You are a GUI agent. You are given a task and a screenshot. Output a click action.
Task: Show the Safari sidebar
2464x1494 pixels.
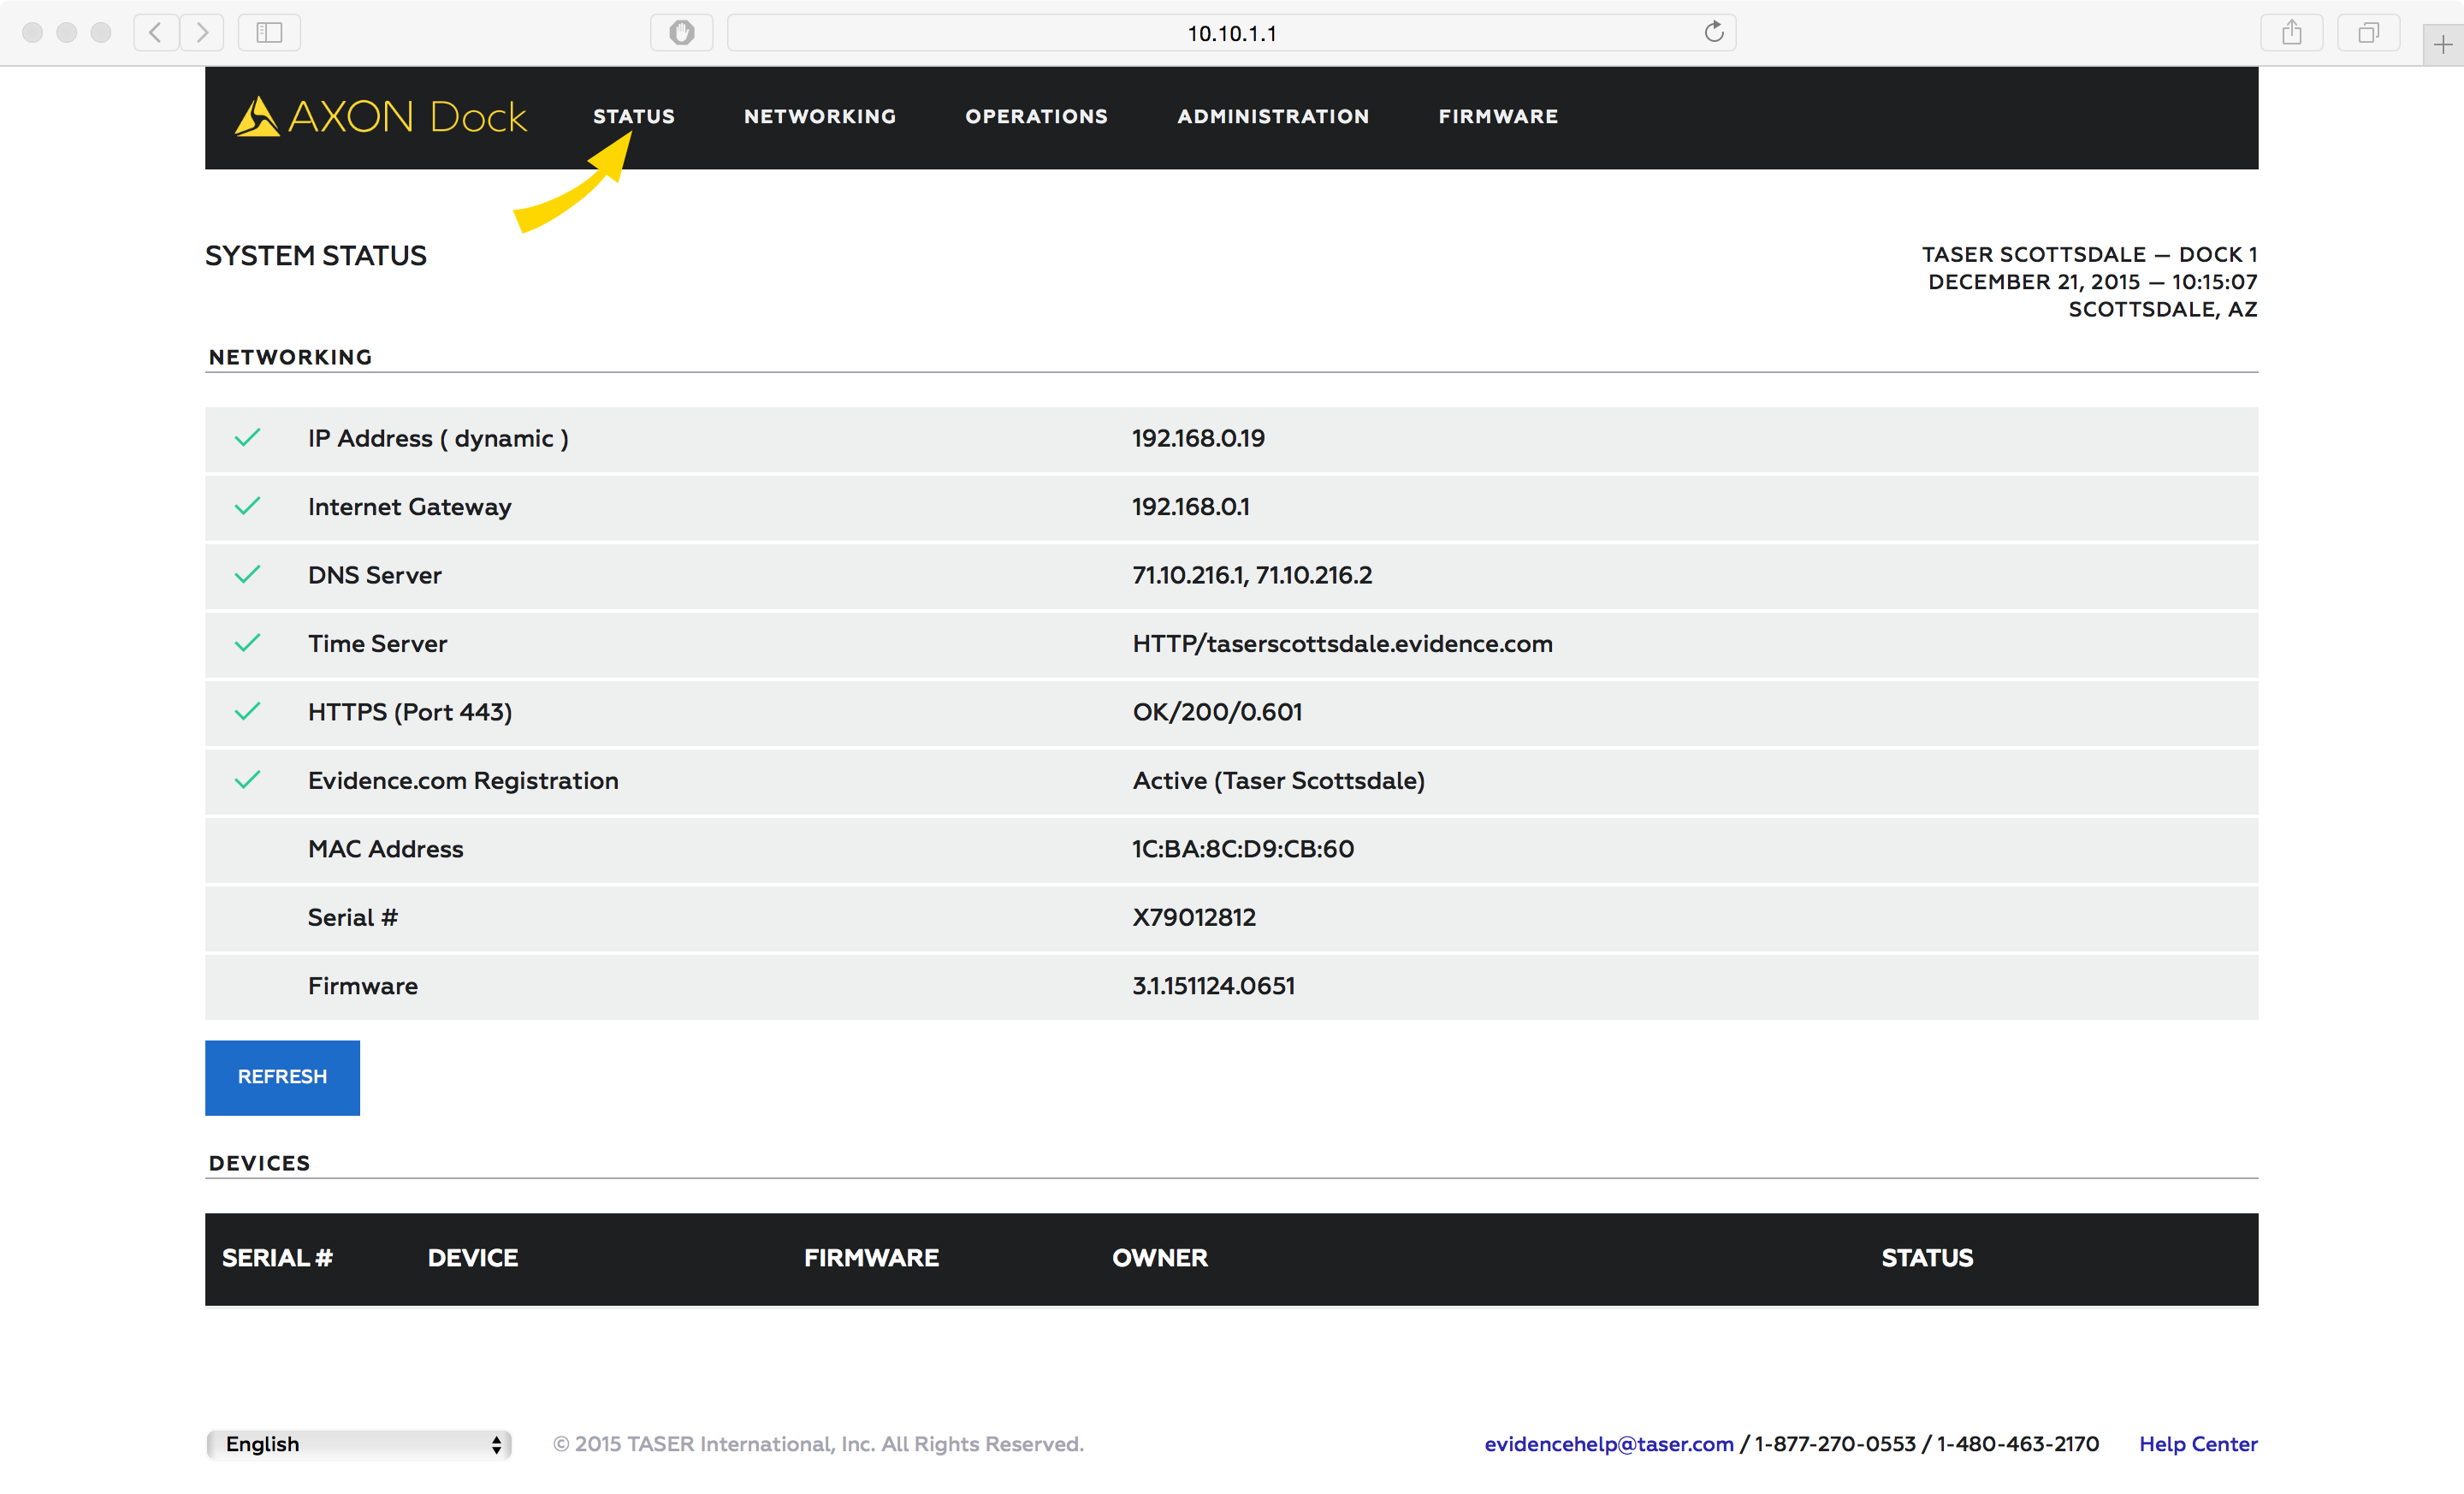click(x=269, y=33)
